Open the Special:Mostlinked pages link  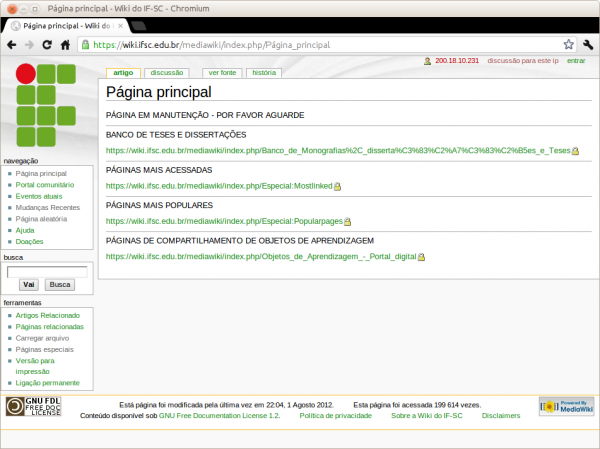pos(218,185)
